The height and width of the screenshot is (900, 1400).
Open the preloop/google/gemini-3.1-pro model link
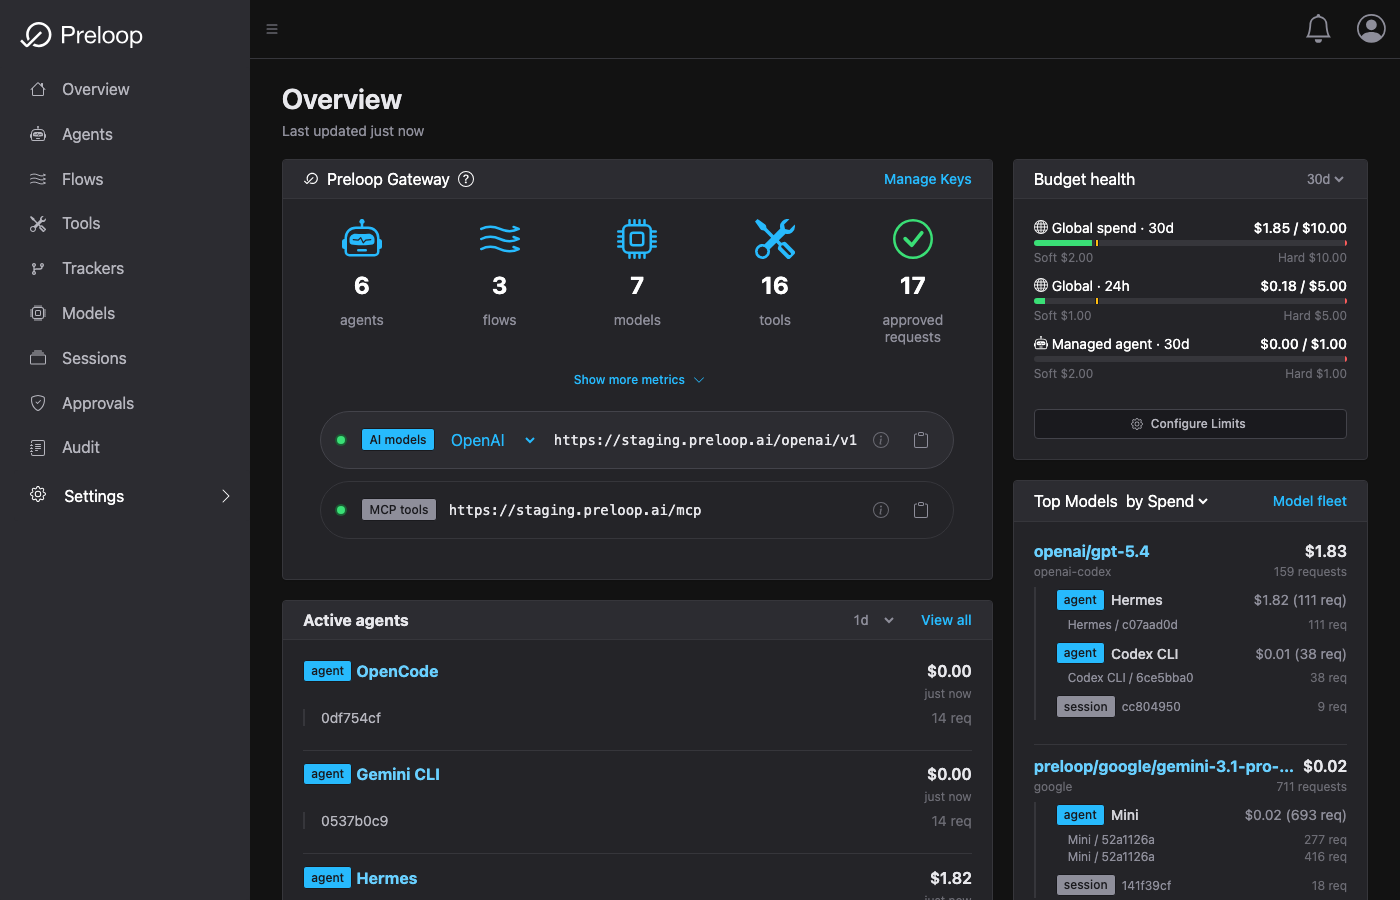click(x=1164, y=766)
